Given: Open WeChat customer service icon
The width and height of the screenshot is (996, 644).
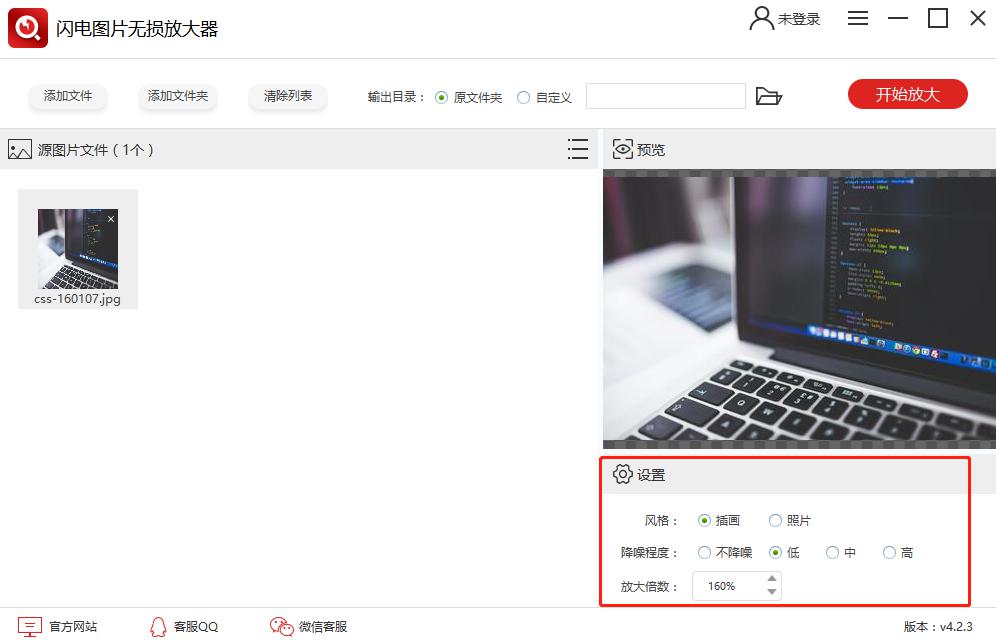Looking at the screenshot, I should click(x=281, y=626).
